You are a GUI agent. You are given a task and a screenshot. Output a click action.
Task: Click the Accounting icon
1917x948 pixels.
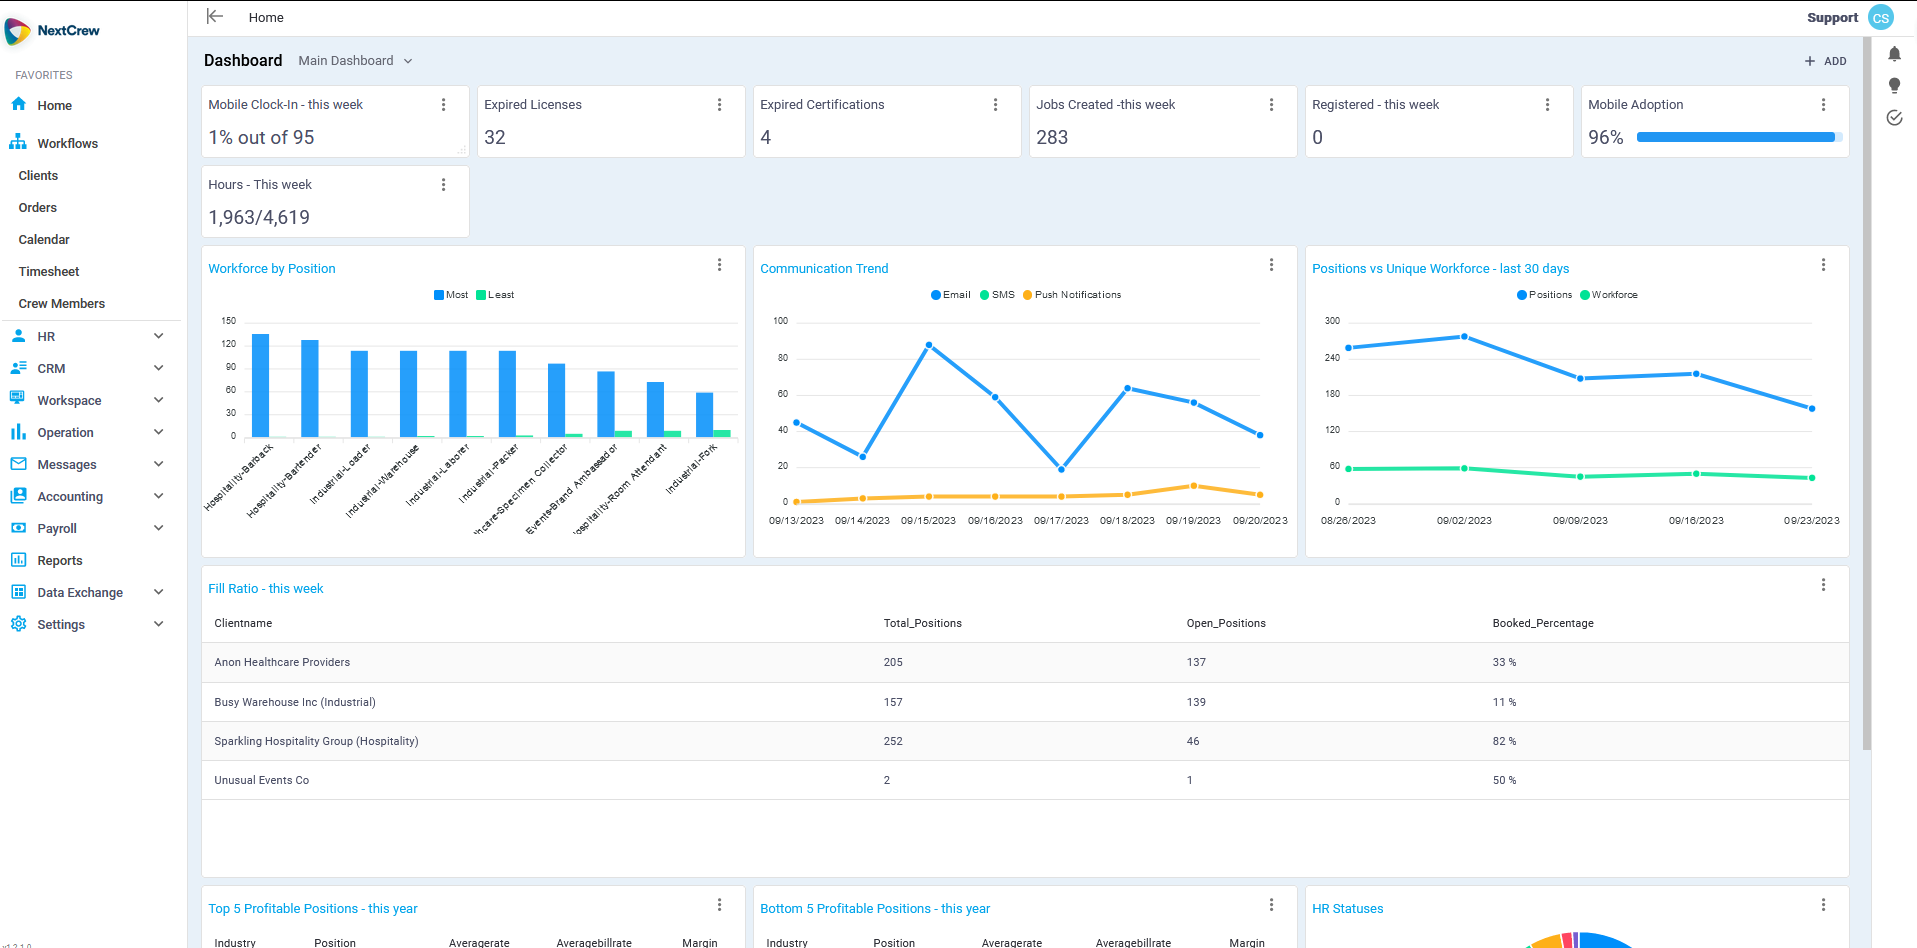coord(18,496)
